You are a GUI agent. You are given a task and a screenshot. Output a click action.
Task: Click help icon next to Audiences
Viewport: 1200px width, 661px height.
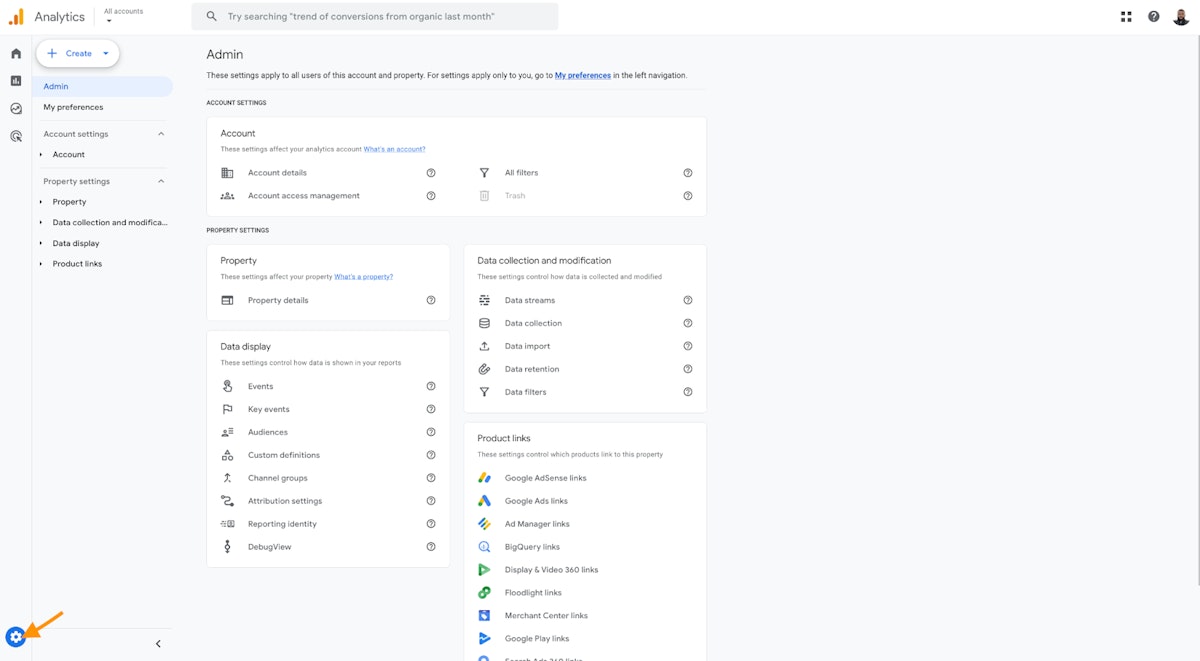coord(431,432)
